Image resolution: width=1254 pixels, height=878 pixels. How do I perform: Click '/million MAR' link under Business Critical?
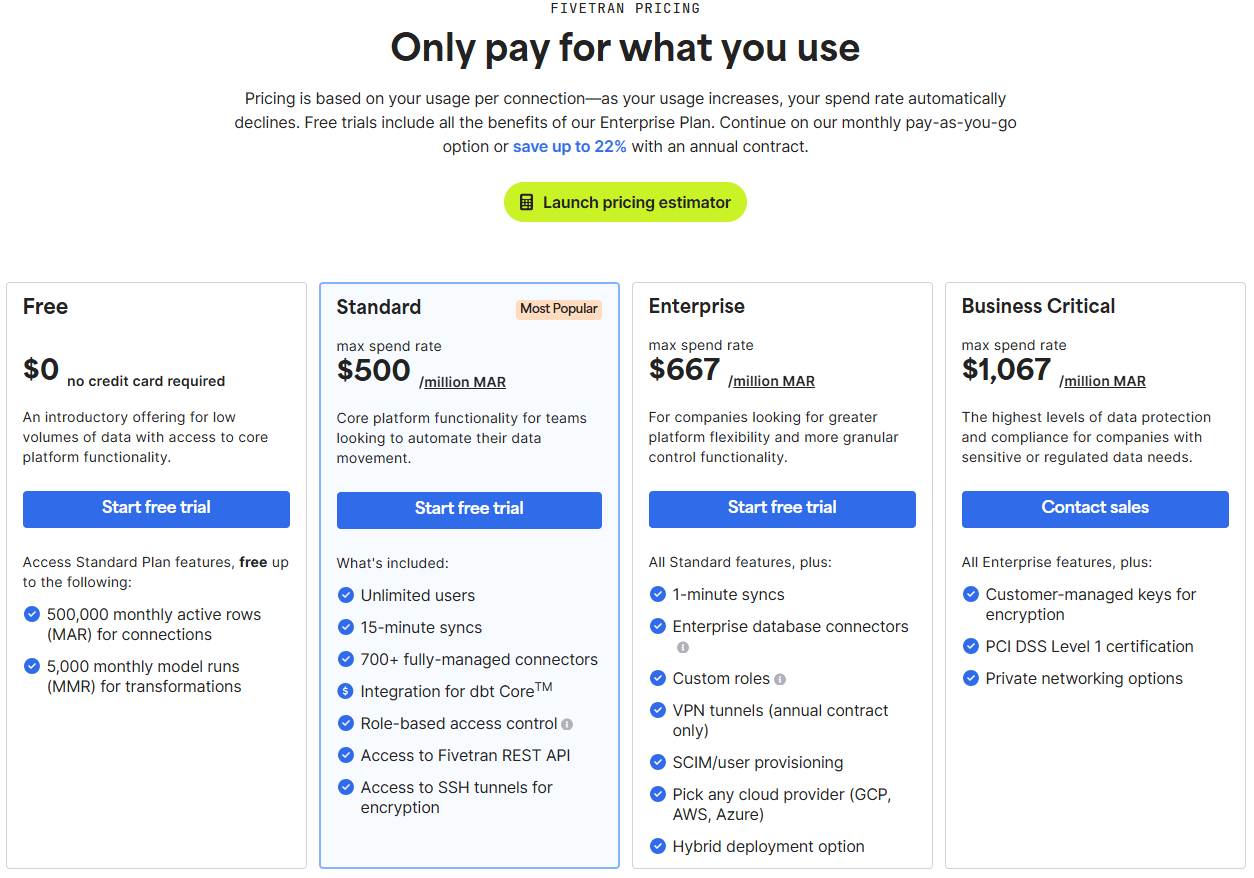[1103, 381]
